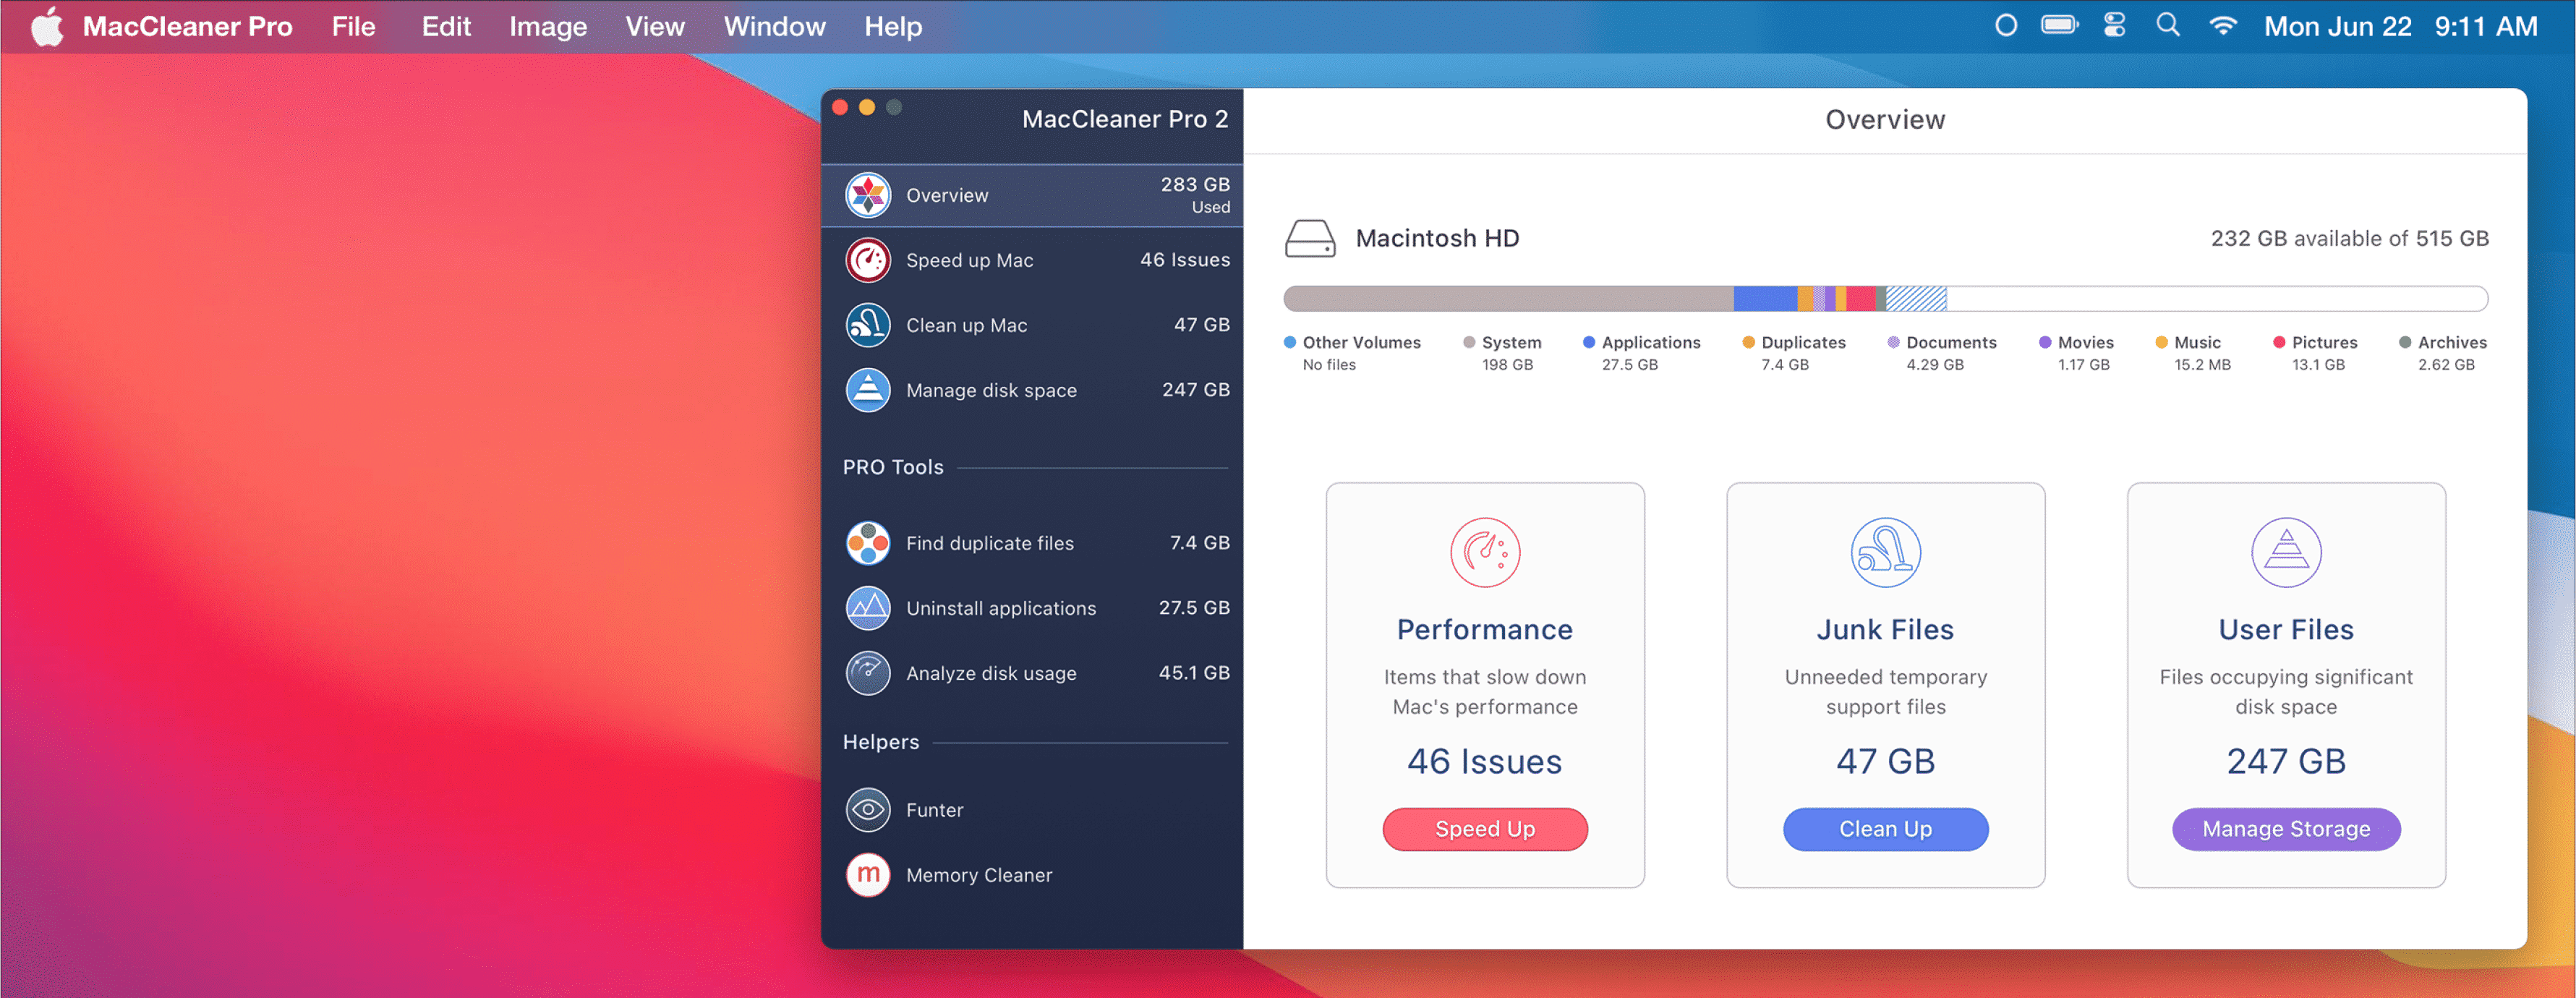
Task: Click the Movies 1.17 GB legend entry
Action: pyautogui.click(x=2076, y=353)
